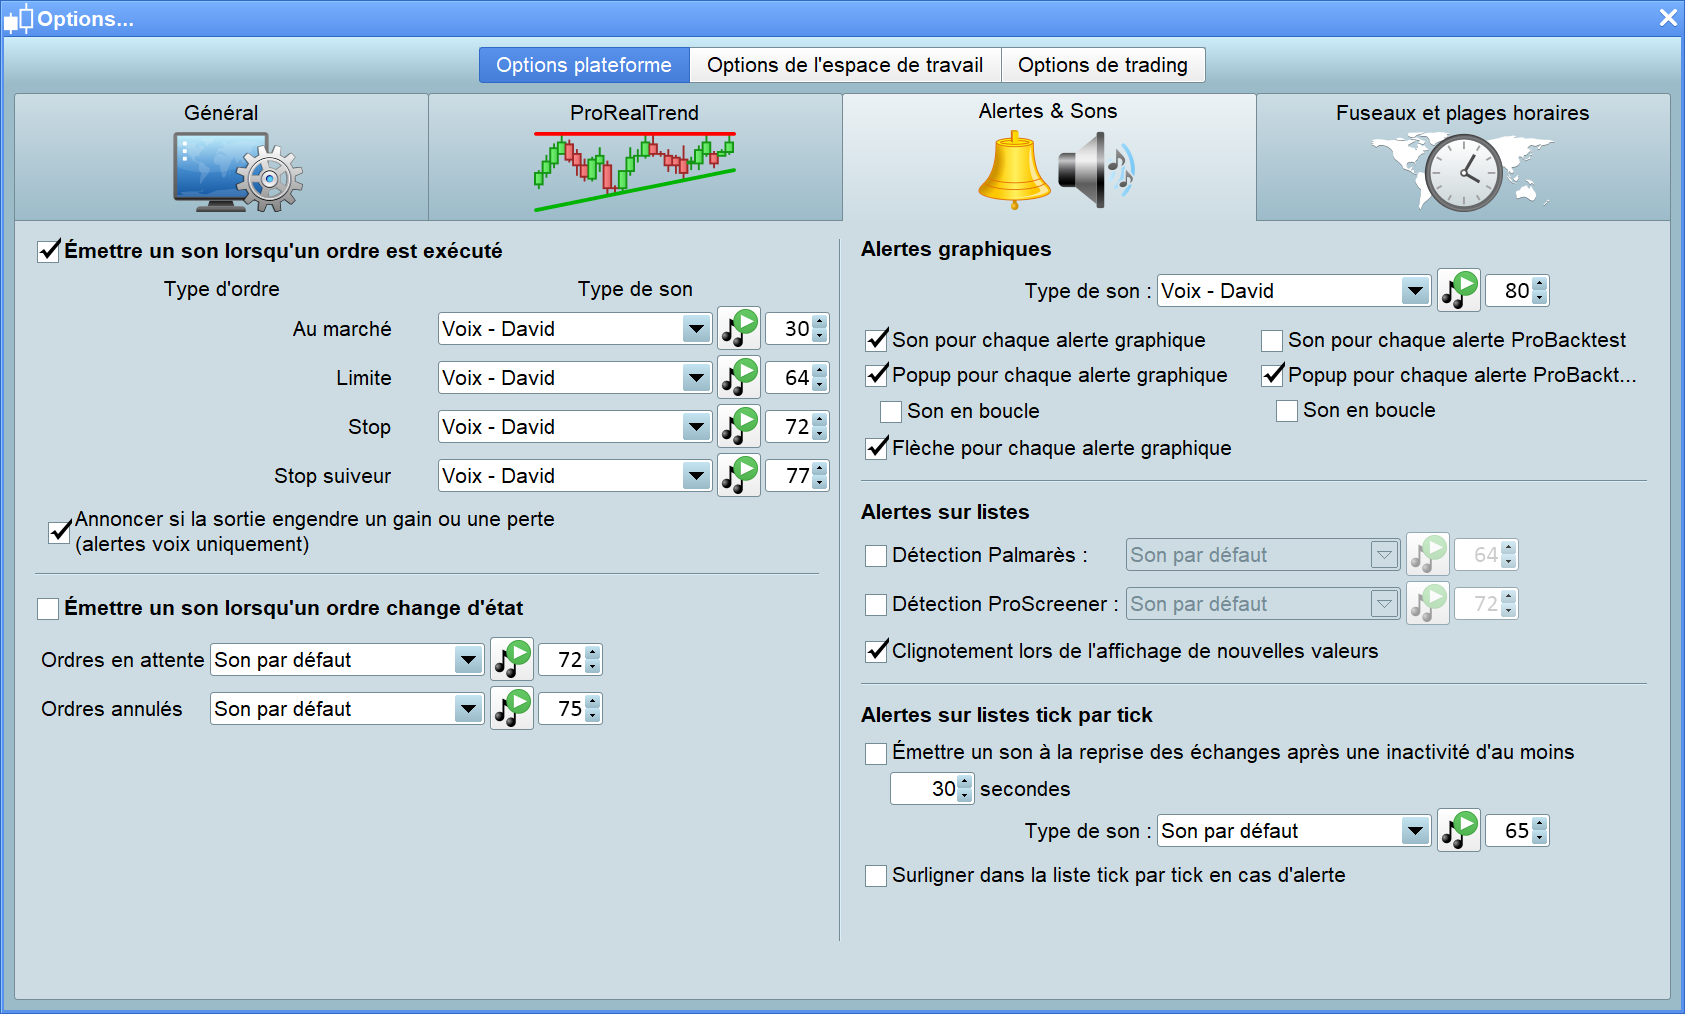Image resolution: width=1685 pixels, height=1014 pixels.
Task: Switch to Options de l'espace de travail tab
Action: [845, 65]
